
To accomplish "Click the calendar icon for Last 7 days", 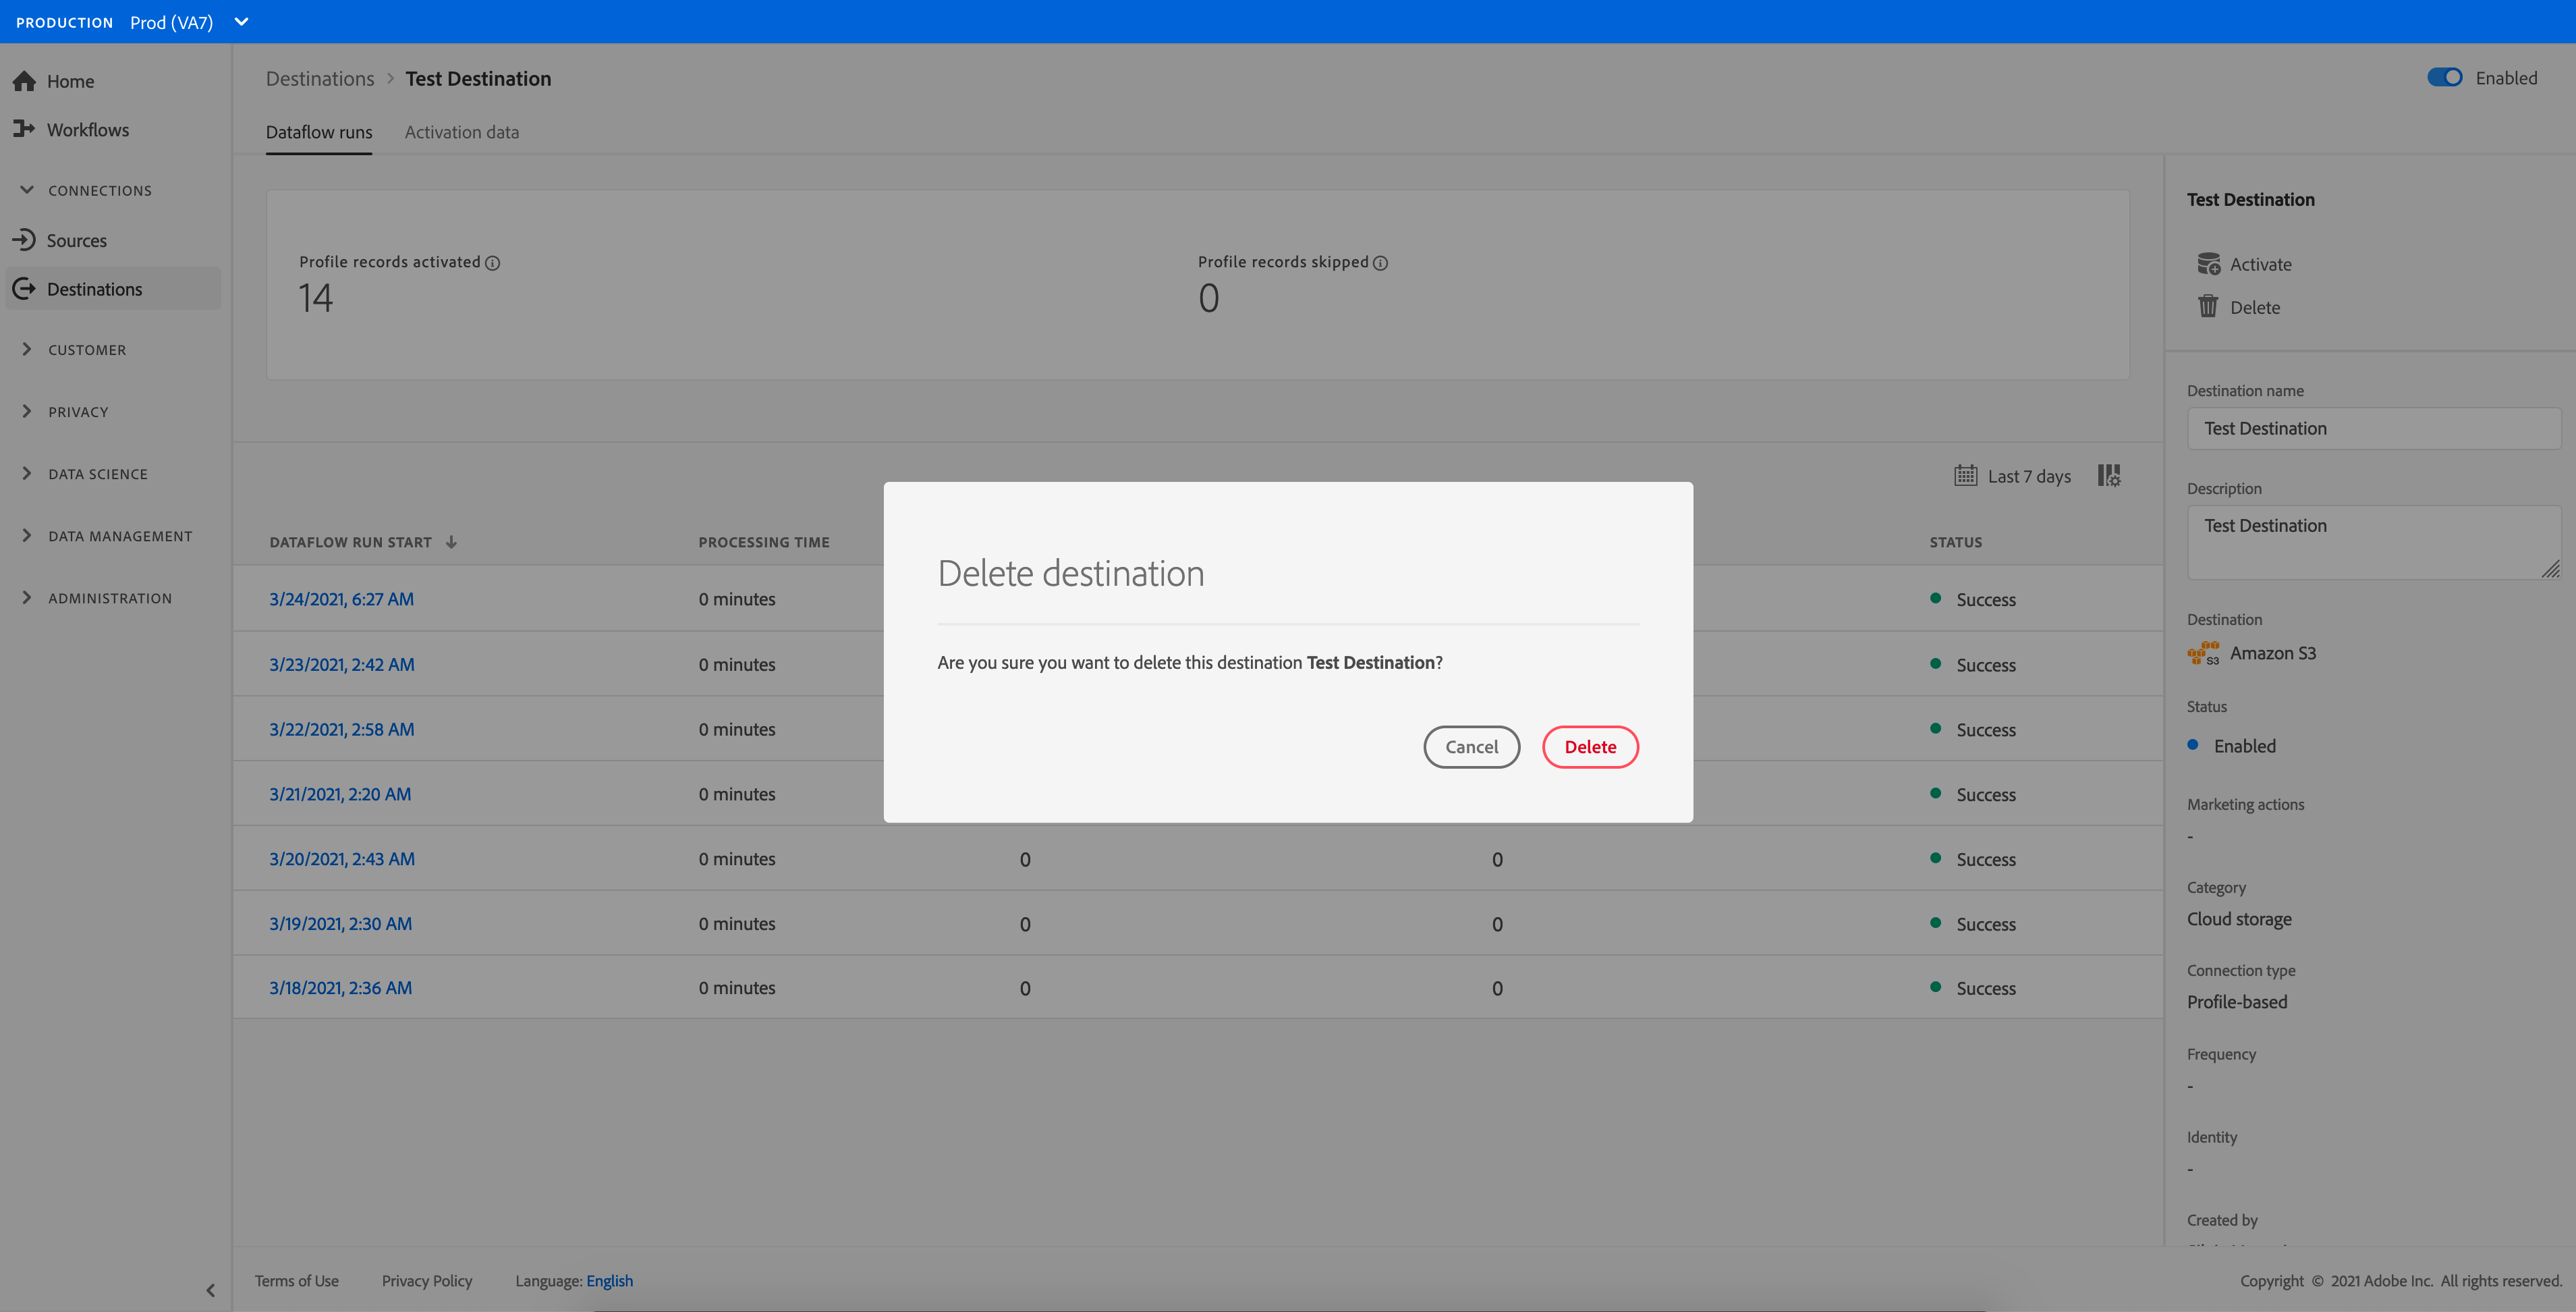I will click(1965, 476).
